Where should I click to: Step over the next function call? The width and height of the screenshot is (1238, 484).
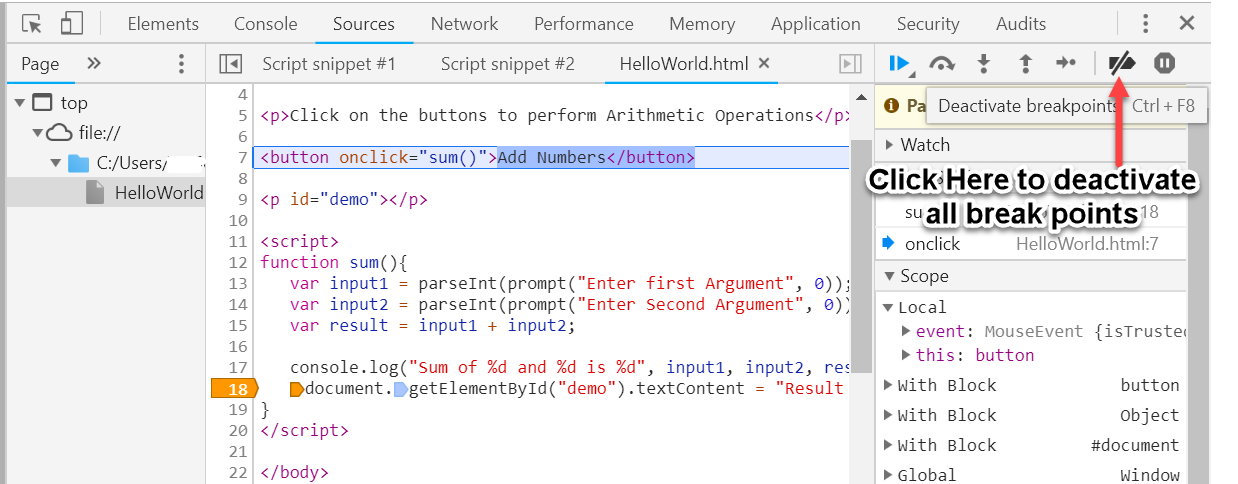(x=942, y=64)
